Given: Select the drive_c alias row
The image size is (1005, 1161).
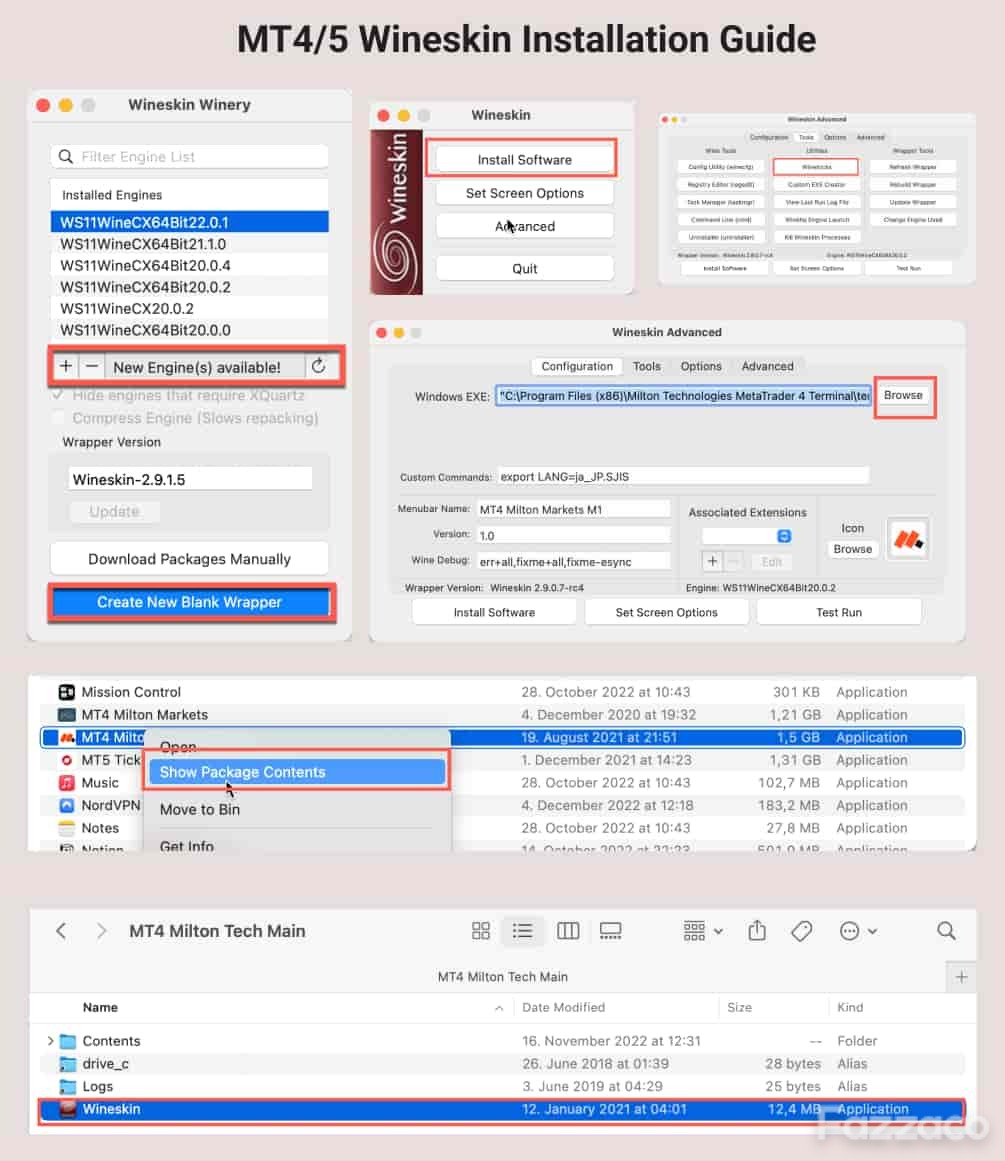Looking at the screenshot, I should pyautogui.click(x=502, y=1063).
